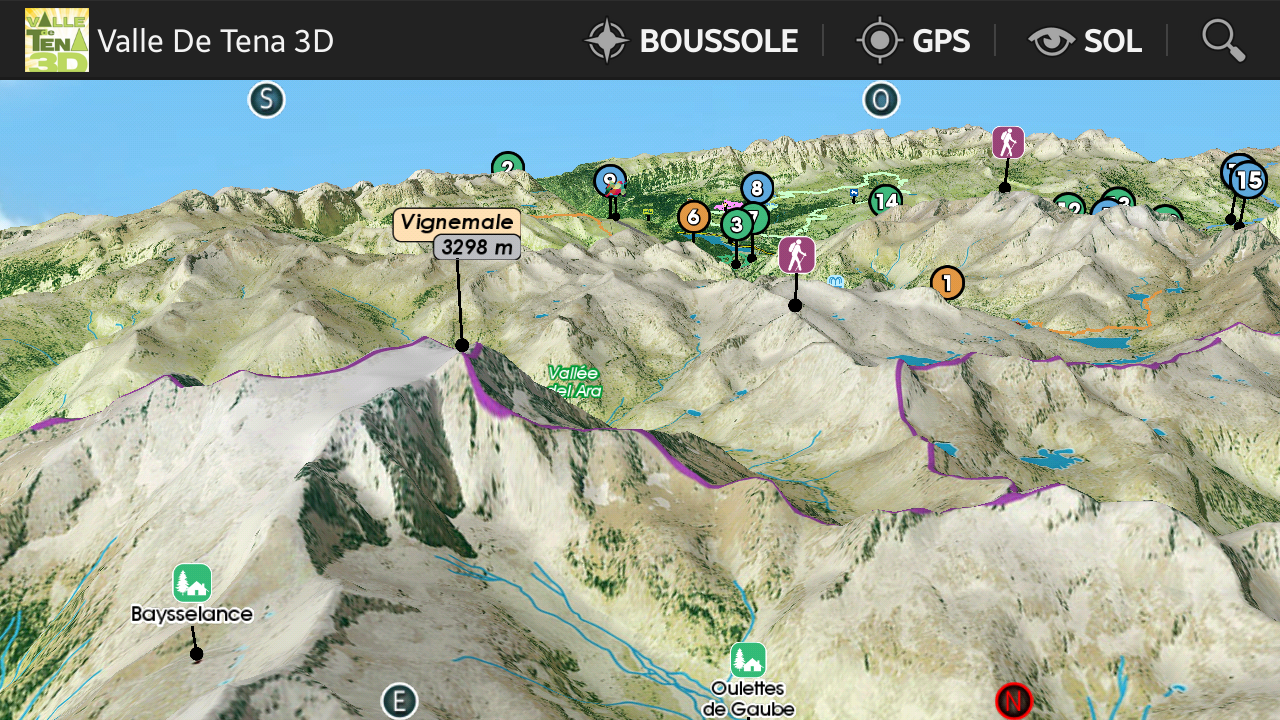
Task: Open the purple hiker icon on the skyline
Action: 1008,142
